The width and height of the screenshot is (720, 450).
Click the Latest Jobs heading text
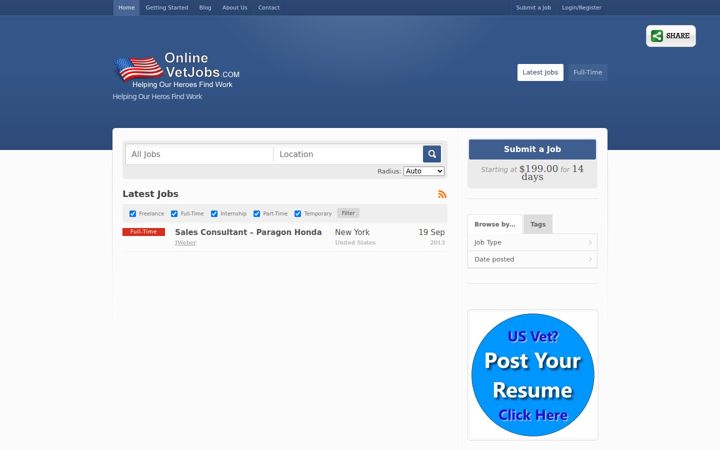pyautogui.click(x=150, y=194)
